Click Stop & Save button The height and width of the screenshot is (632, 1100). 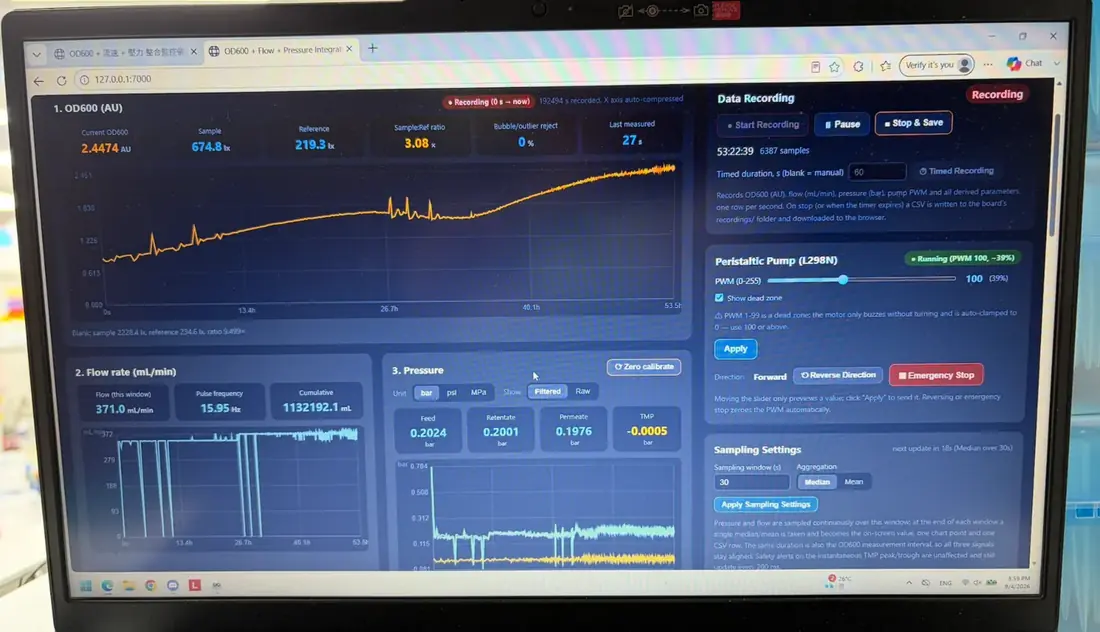[913, 123]
